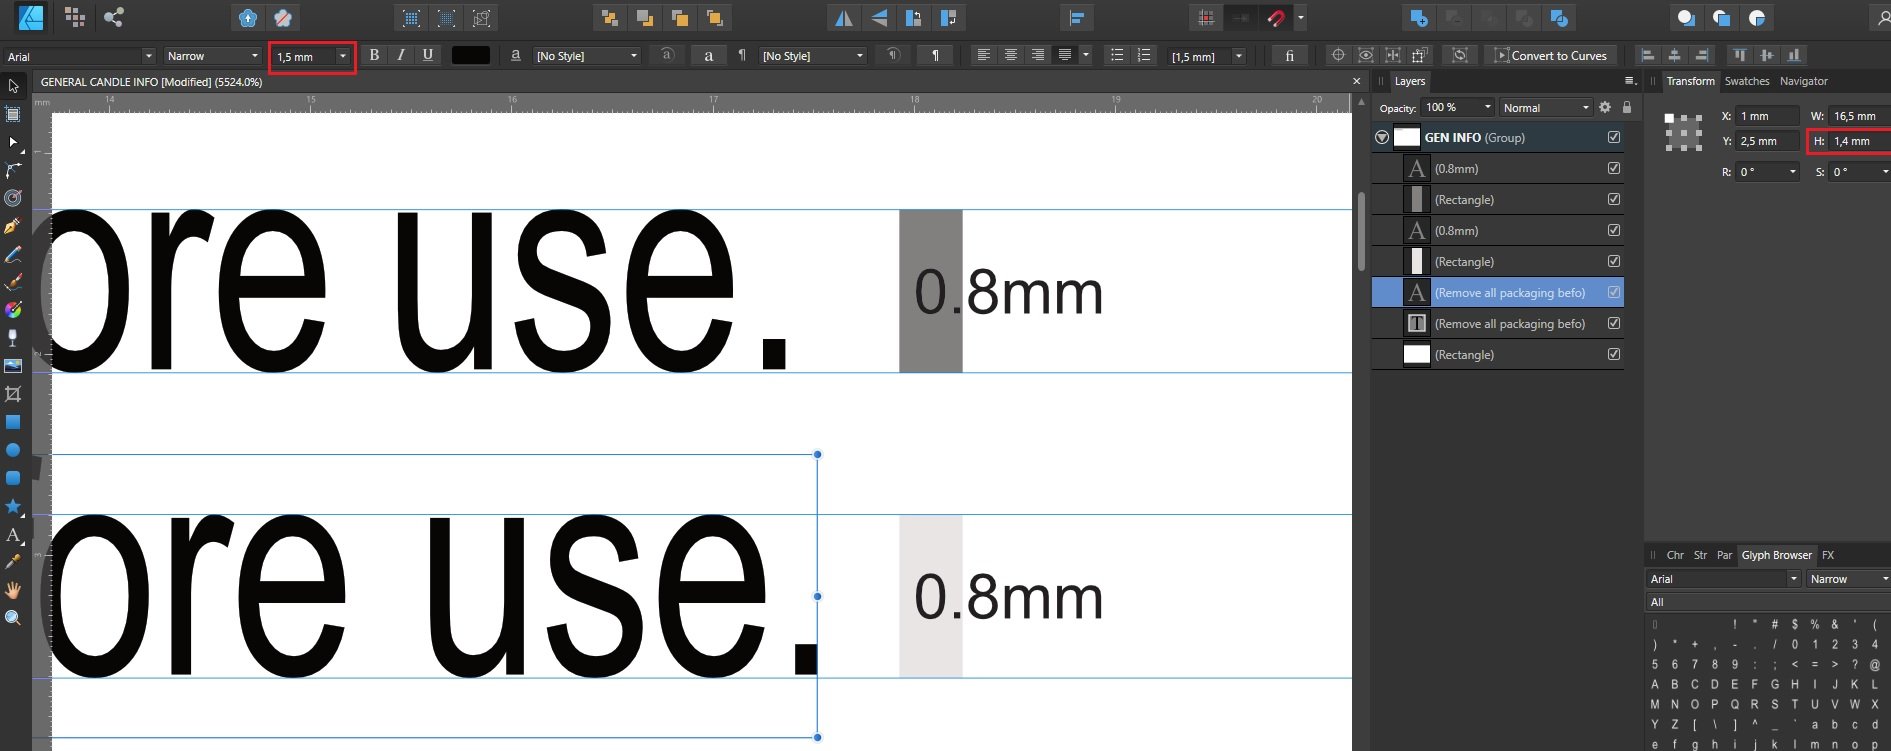This screenshot has width=1891, height=751.
Task: Select the Ellipse shape tool
Action: [13, 450]
